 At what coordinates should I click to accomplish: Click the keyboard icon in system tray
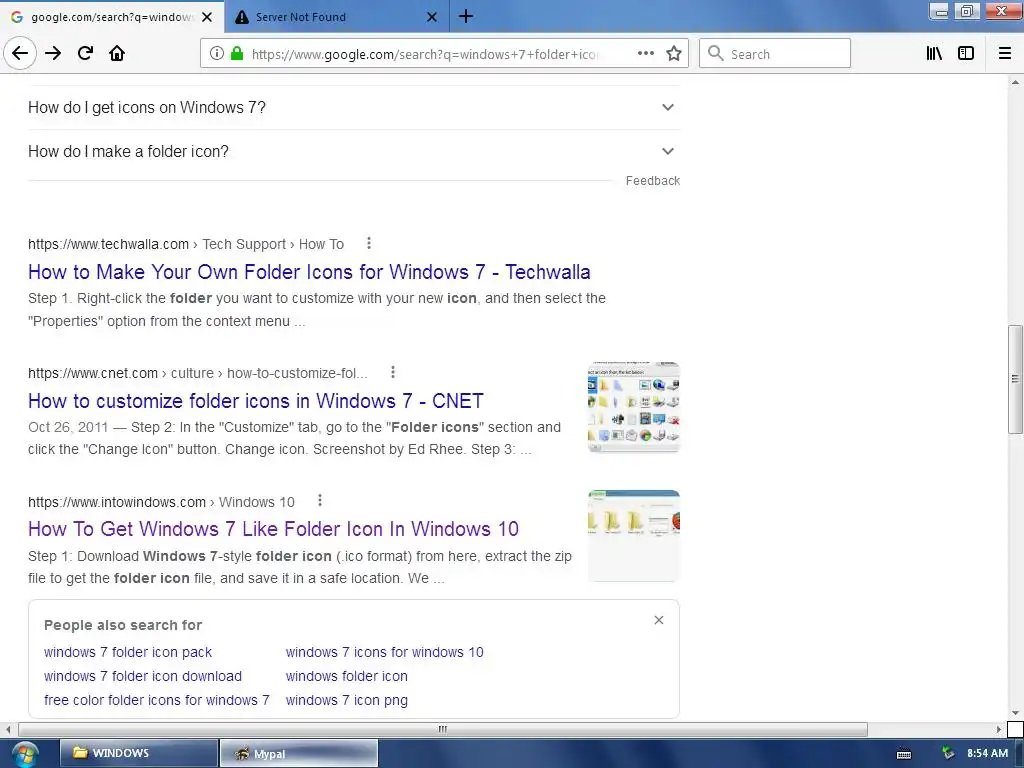click(x=904, y=754)
